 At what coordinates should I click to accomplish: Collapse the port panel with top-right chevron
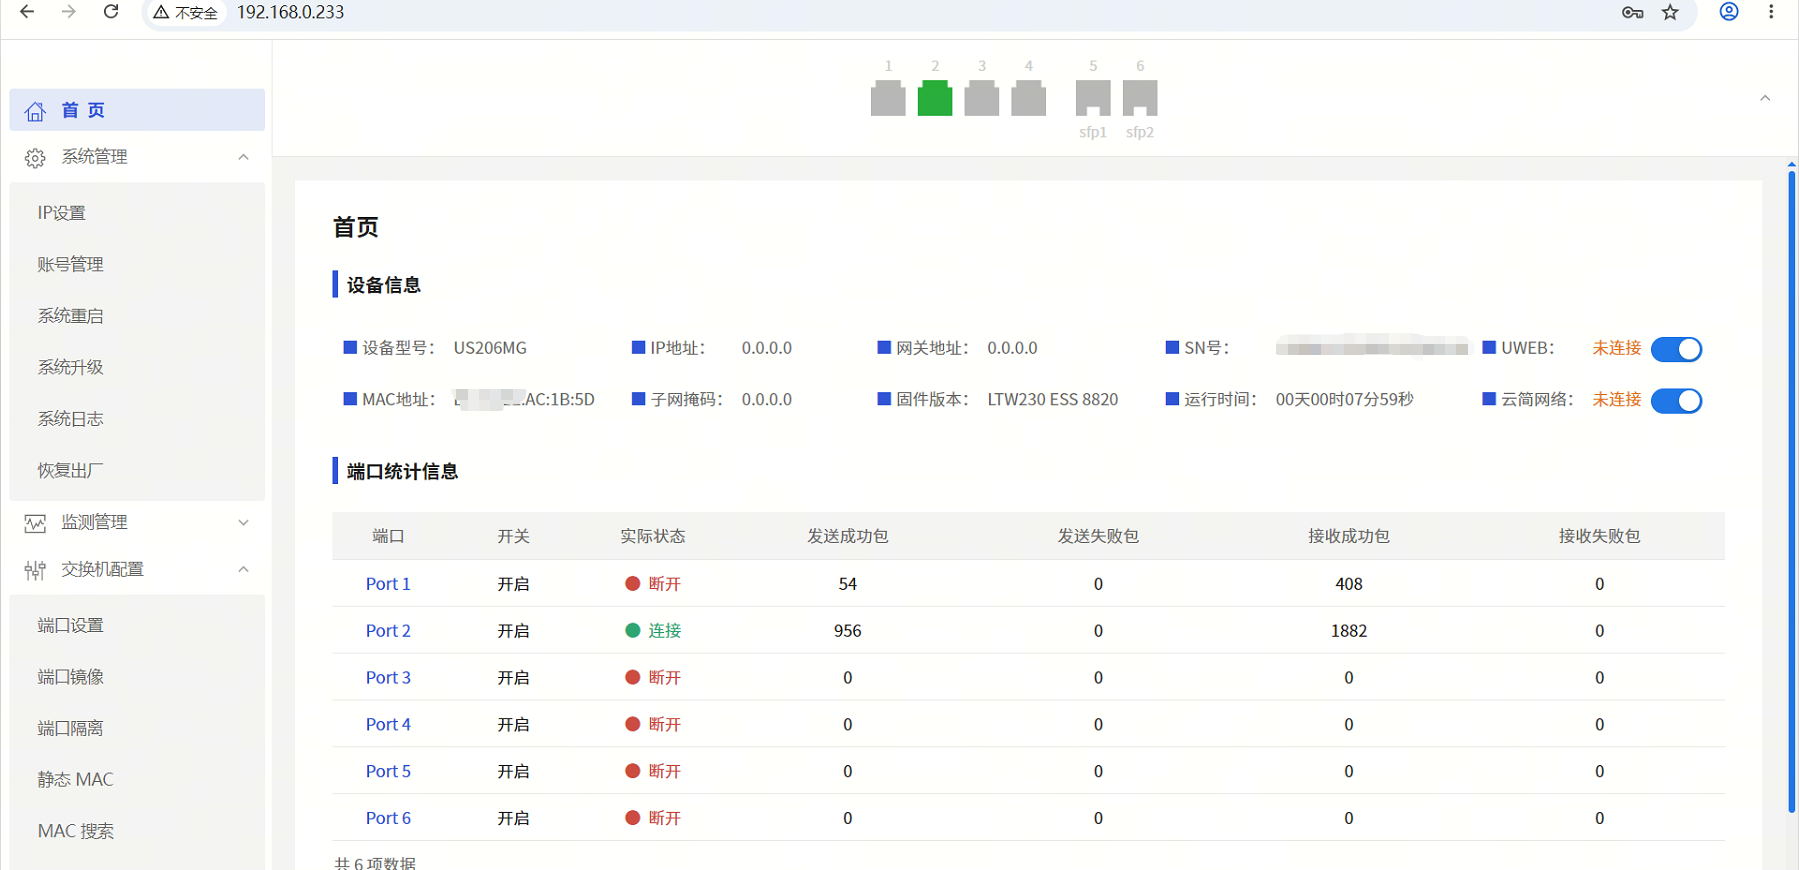[x=1765, y=98]
